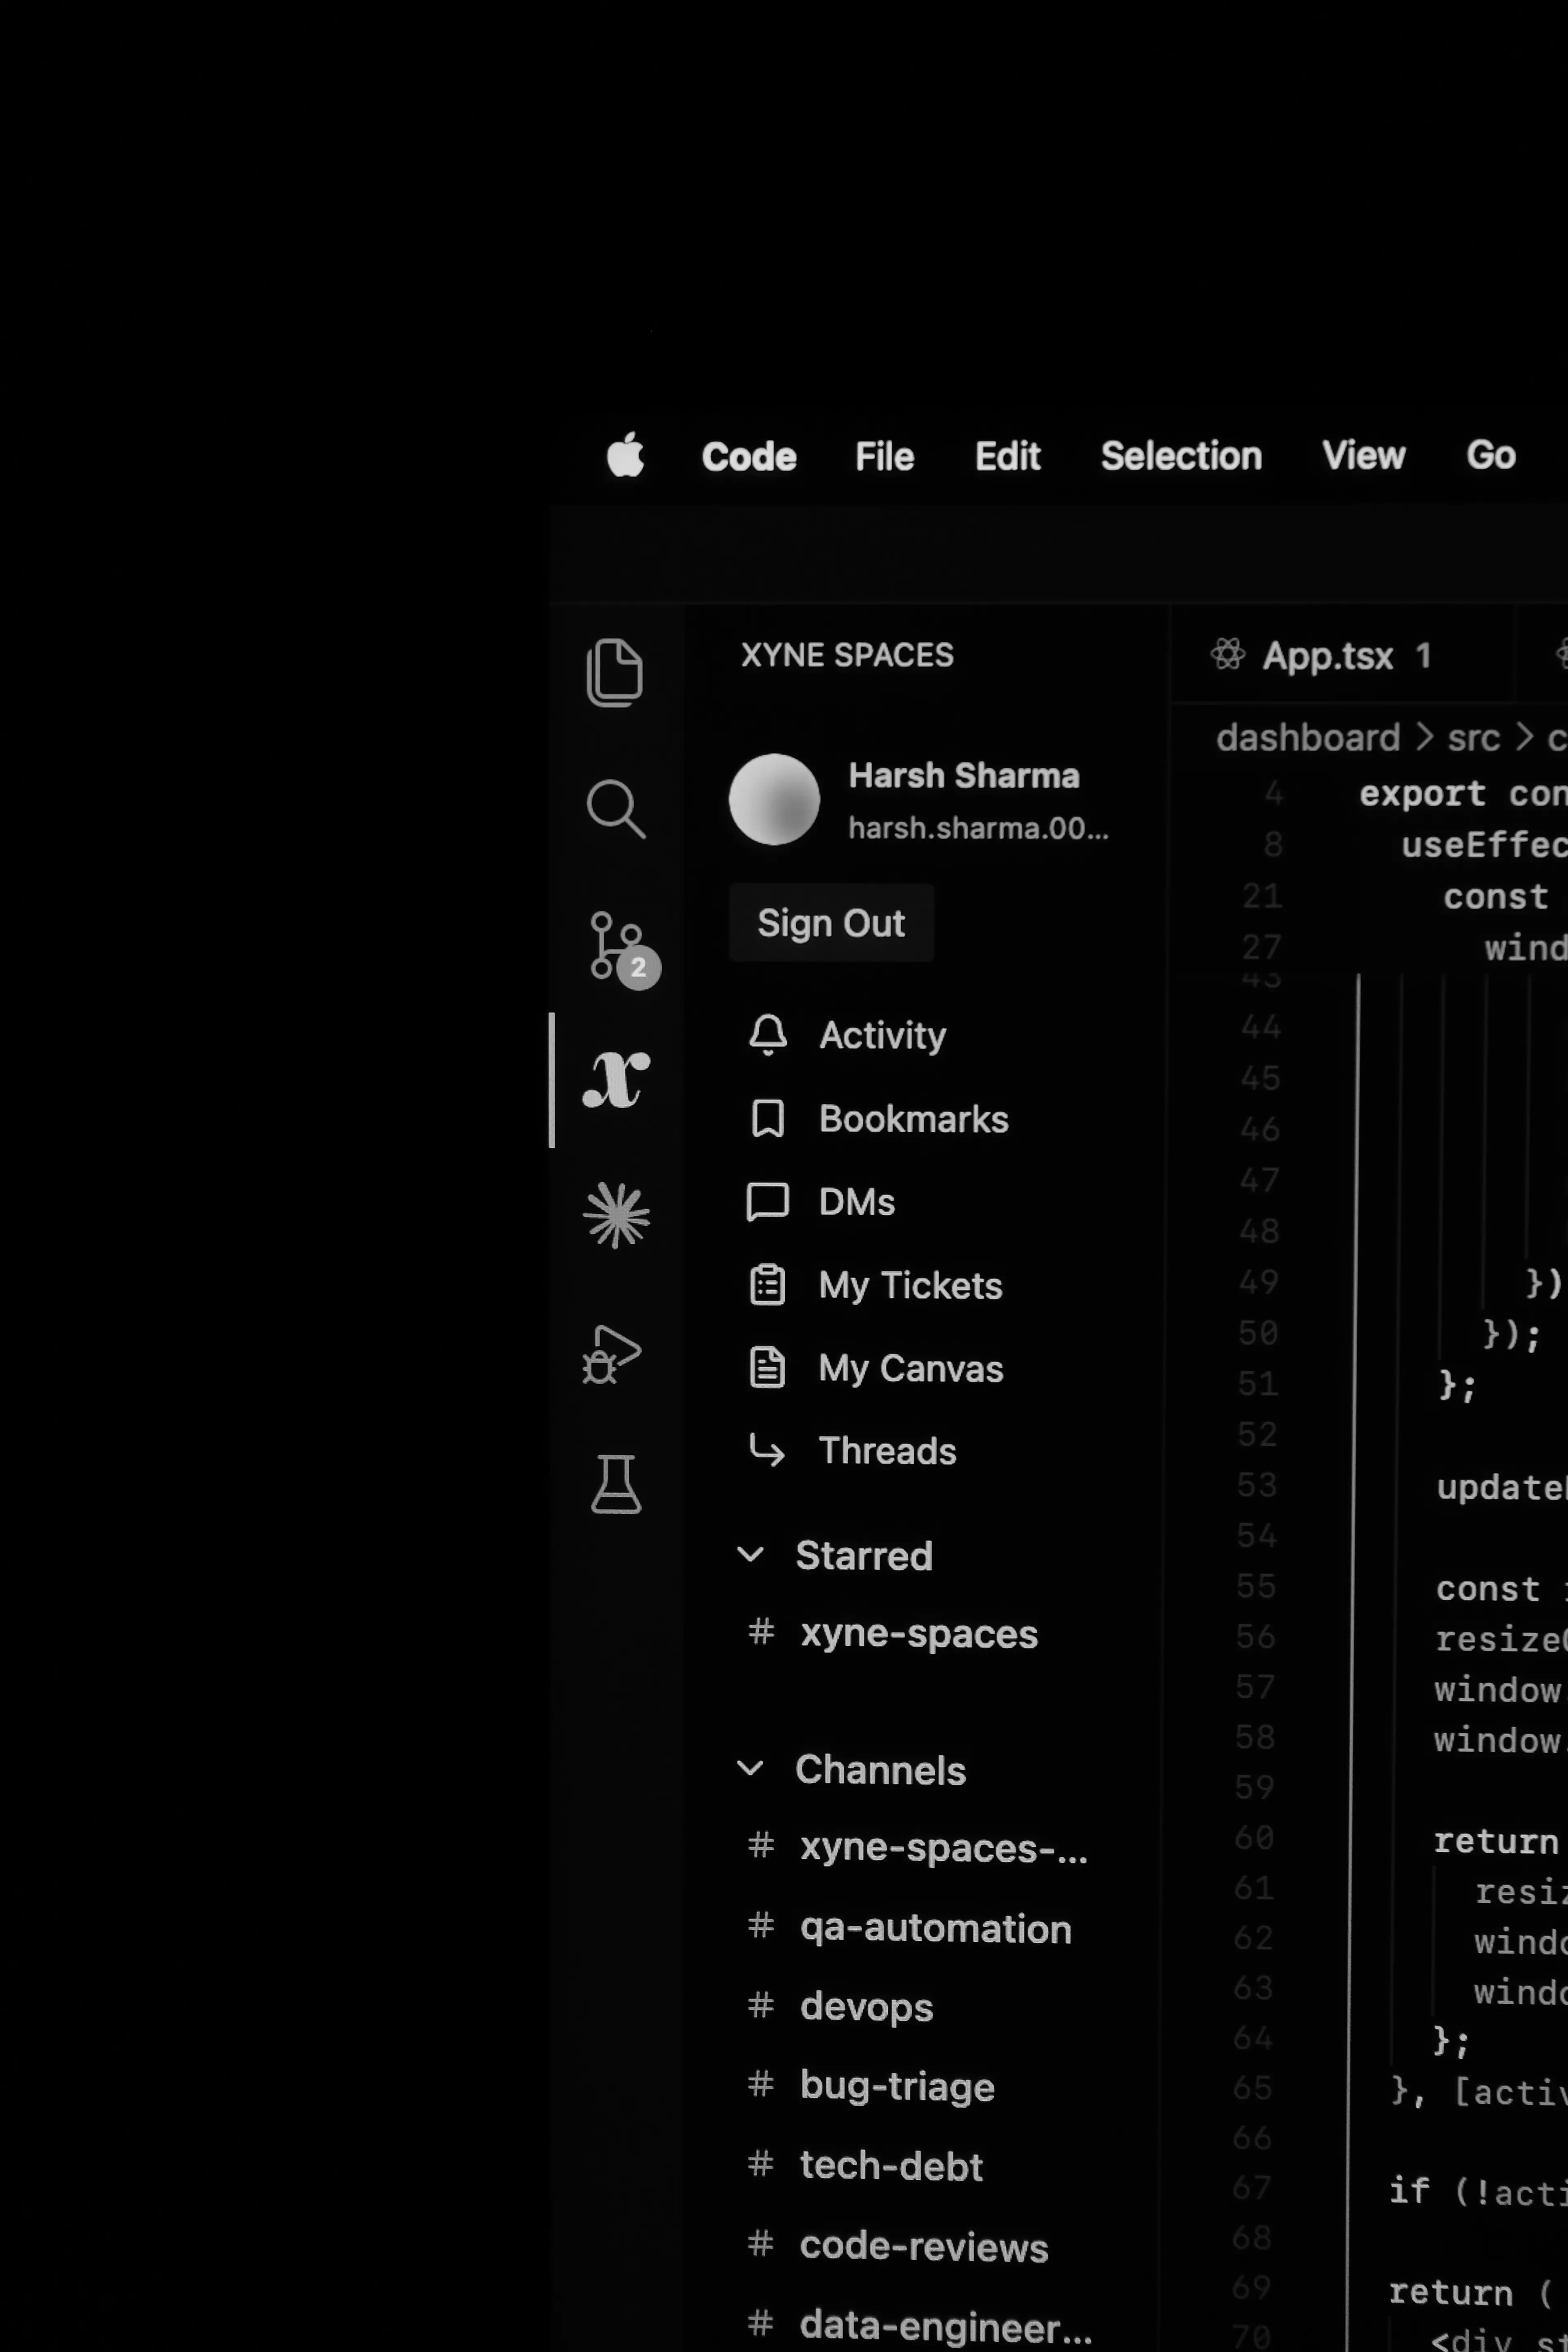Viewport: 1568px width, 2352px height.
Task: Click hash icon beside bug-triage
Action: [761, 2085]
